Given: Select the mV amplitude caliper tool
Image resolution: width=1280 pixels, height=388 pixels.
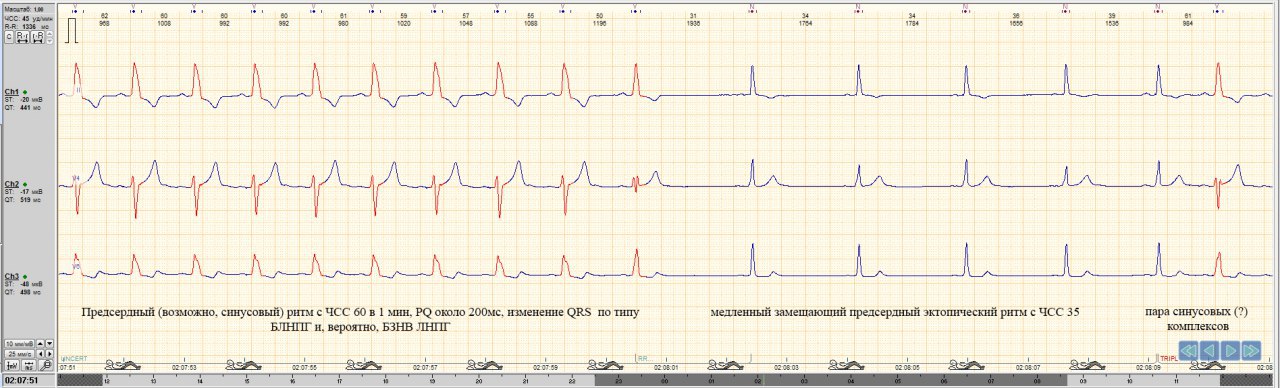Looking at the screenshot, I should 12,365.
